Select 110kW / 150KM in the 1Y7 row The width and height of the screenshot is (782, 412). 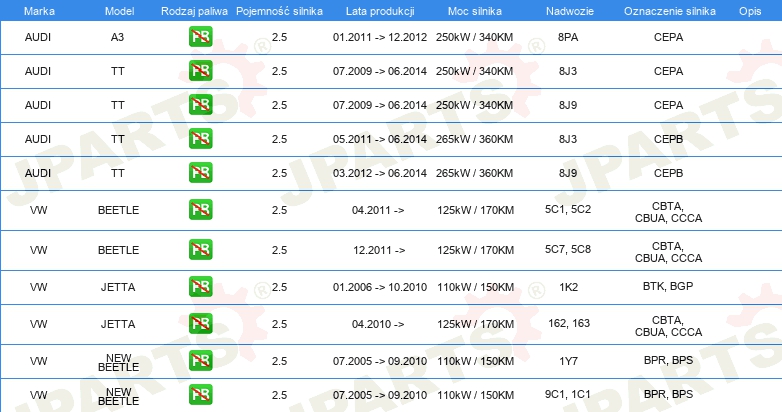(x=475, y=361)
